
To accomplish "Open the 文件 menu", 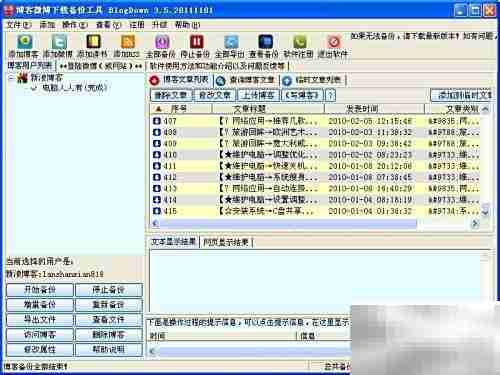I will coord(19,25).
